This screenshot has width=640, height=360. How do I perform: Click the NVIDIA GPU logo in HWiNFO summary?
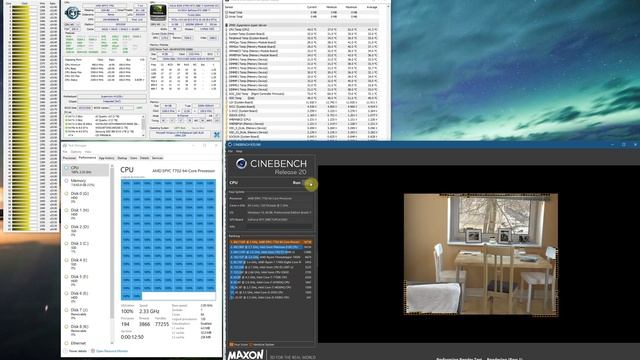(x=158, y=12)
